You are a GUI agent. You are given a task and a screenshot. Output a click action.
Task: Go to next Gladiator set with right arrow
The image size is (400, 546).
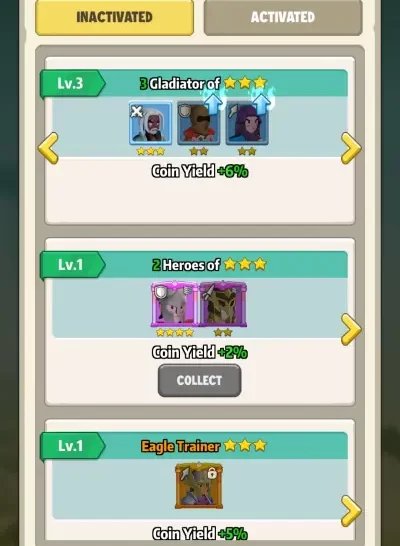tap(351, 148)
